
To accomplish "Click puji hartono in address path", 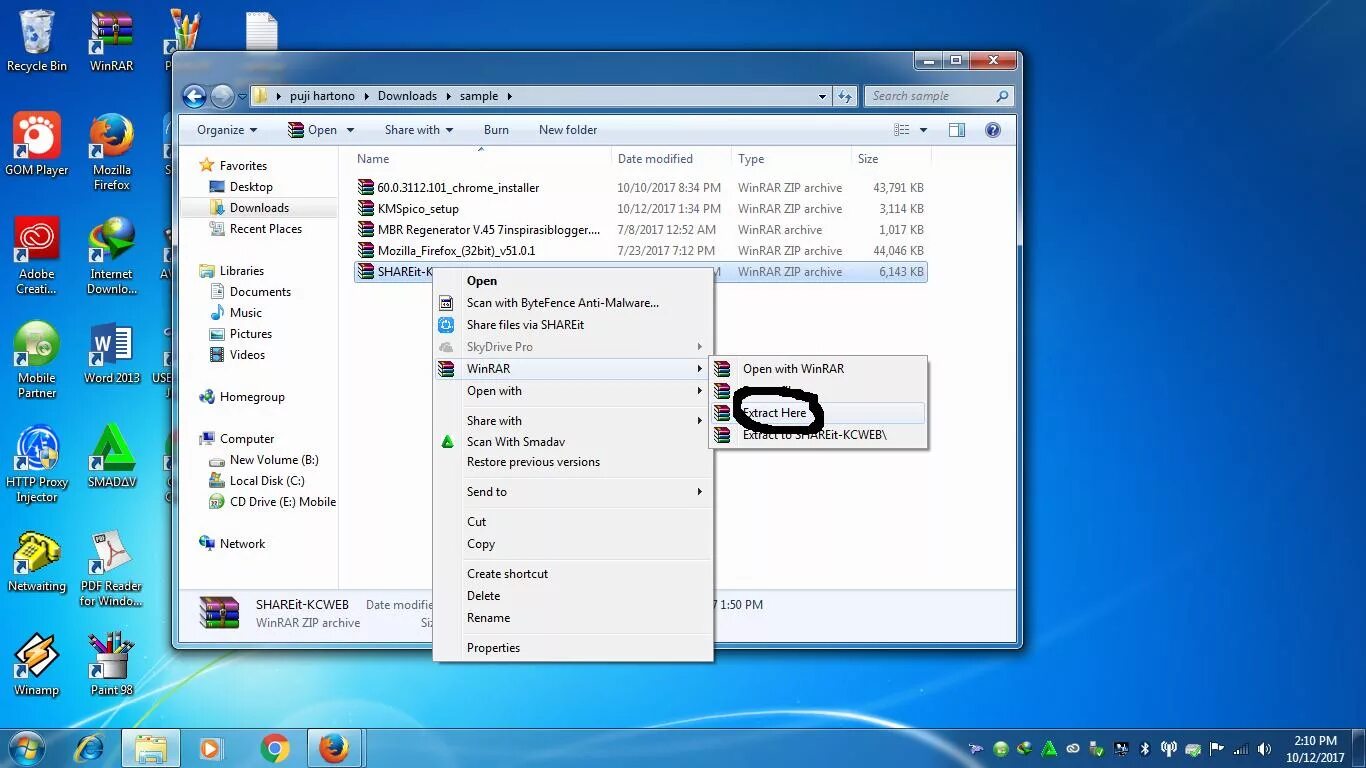I will point(322,96).
